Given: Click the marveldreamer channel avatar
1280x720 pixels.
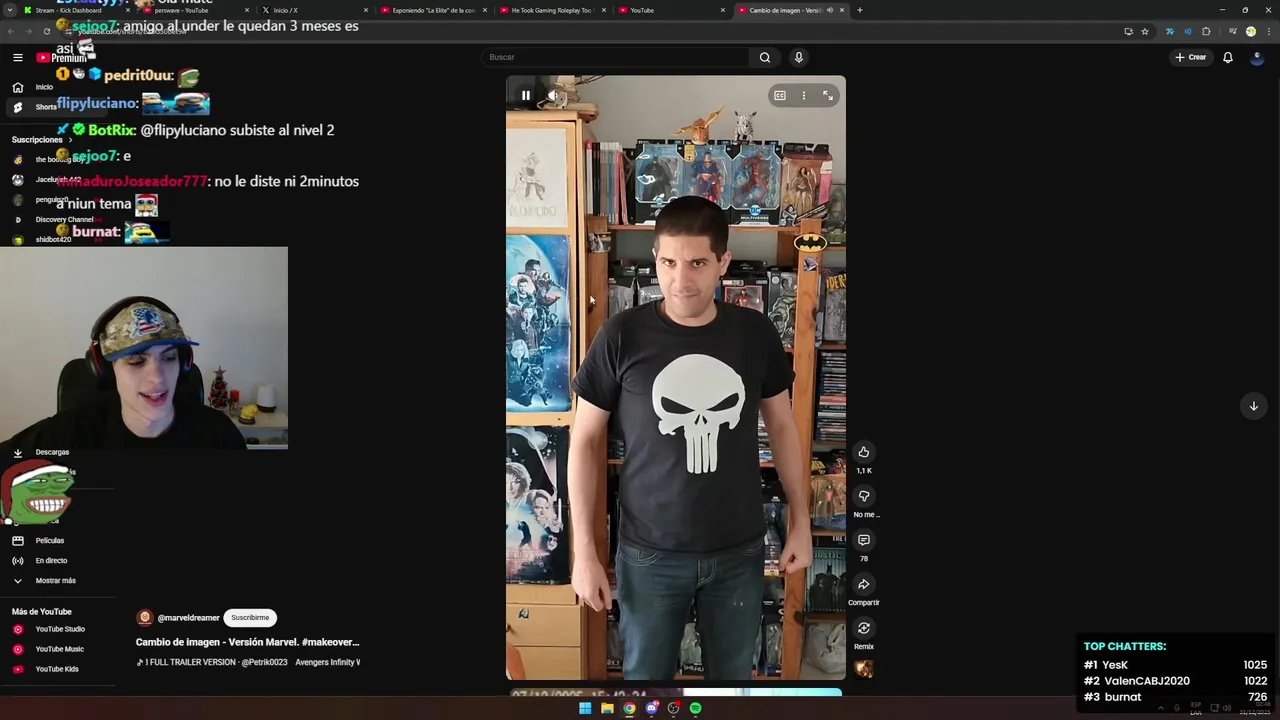Looking at the screenshot, I should pyautogui.click(x=145, y=618).
